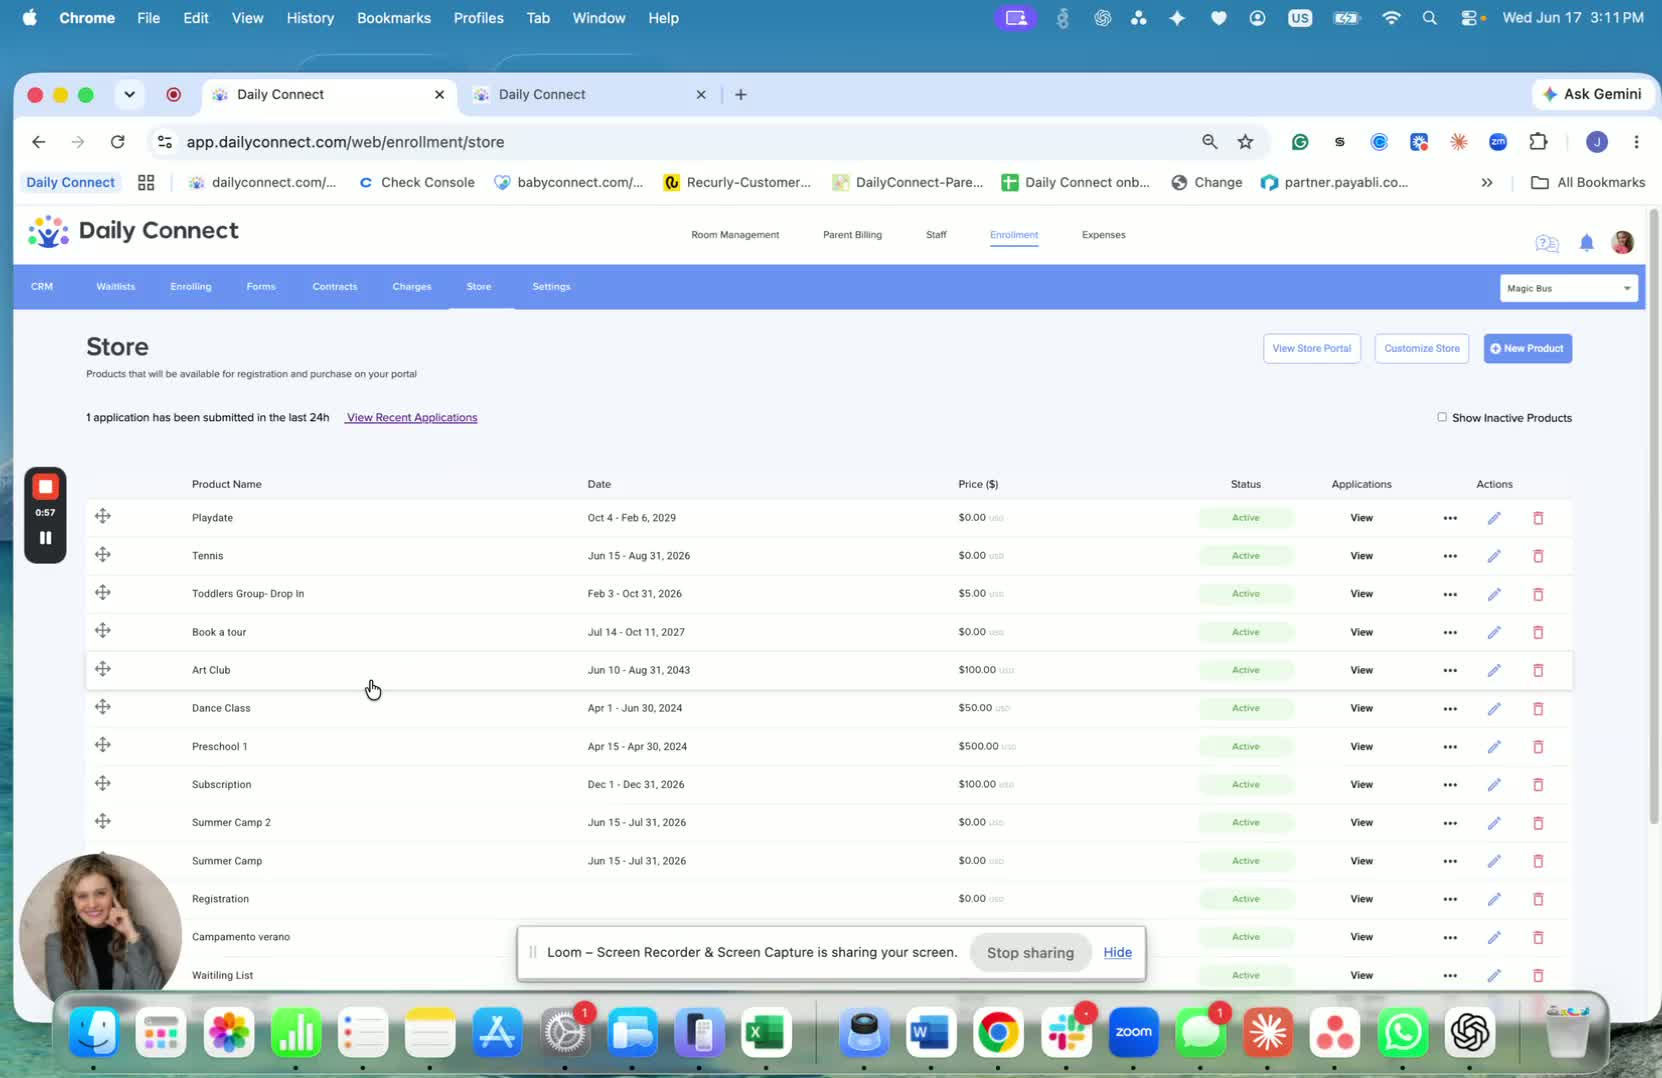
Task: Enable Show Inactive Products checkbox
Action: click(1442, 417)
